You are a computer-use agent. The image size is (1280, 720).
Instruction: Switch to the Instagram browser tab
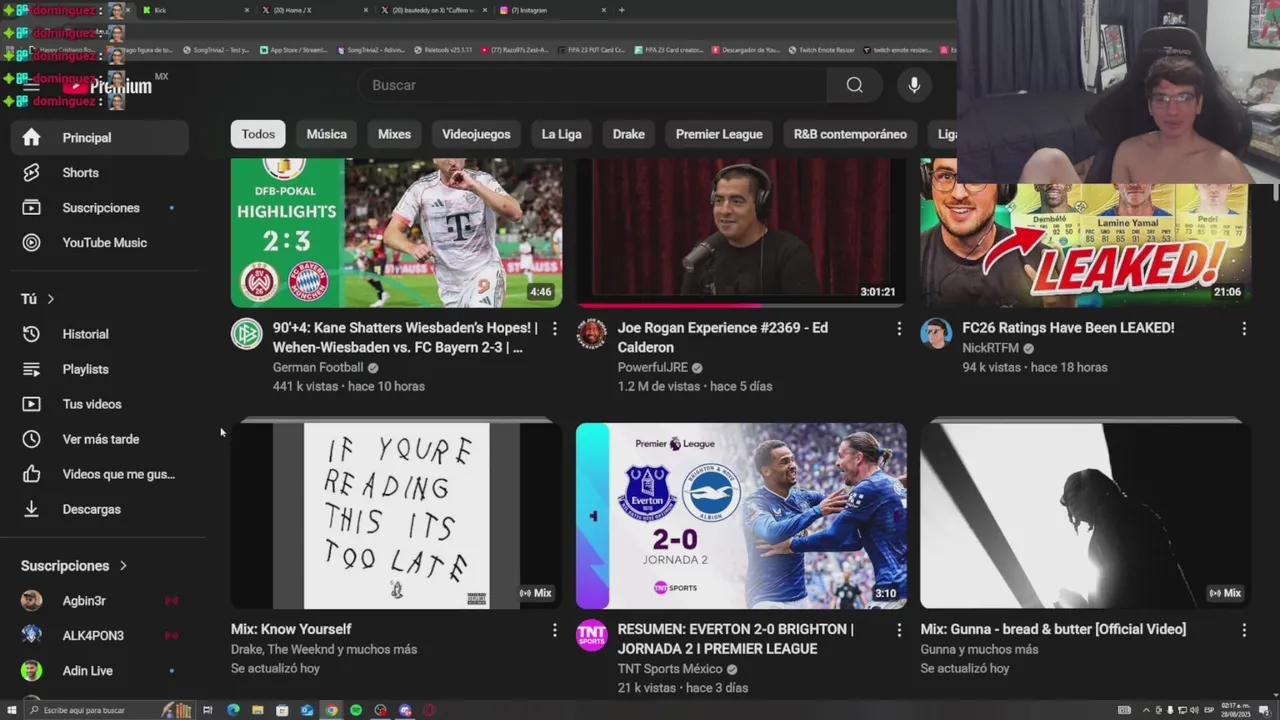click(552, 10)
